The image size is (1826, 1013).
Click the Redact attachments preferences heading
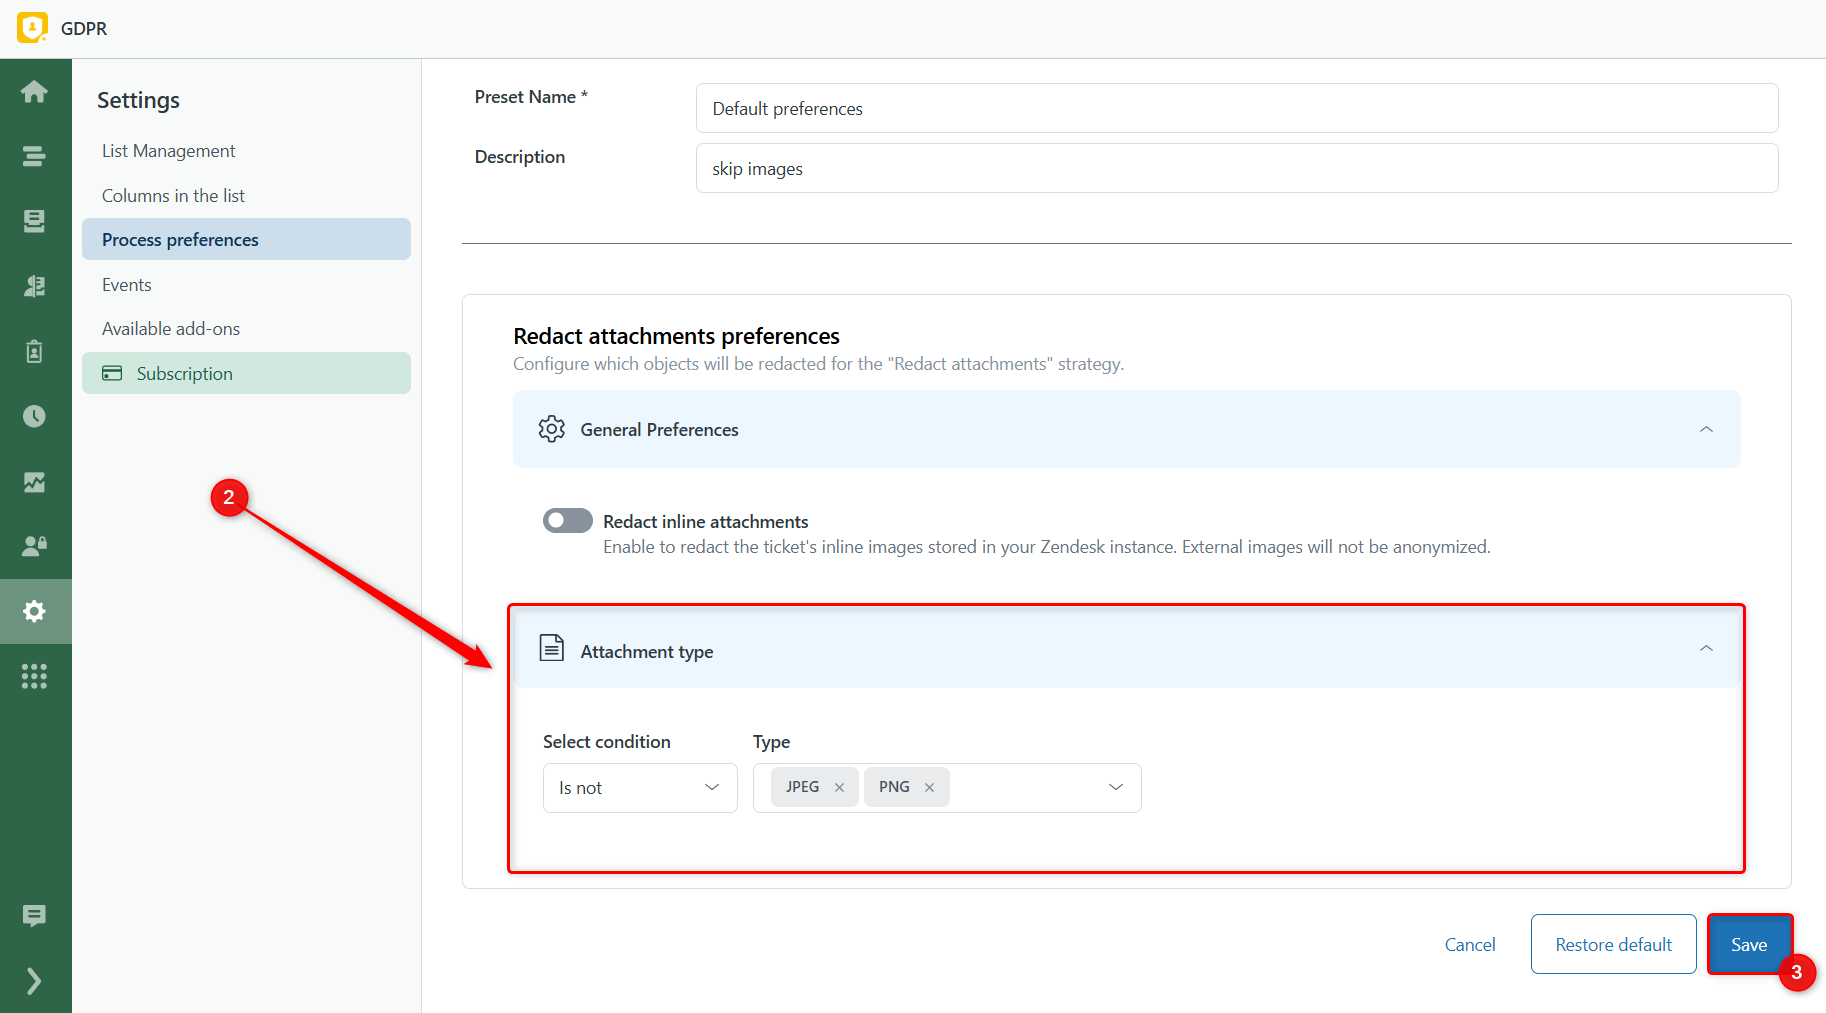pos(676,336)
